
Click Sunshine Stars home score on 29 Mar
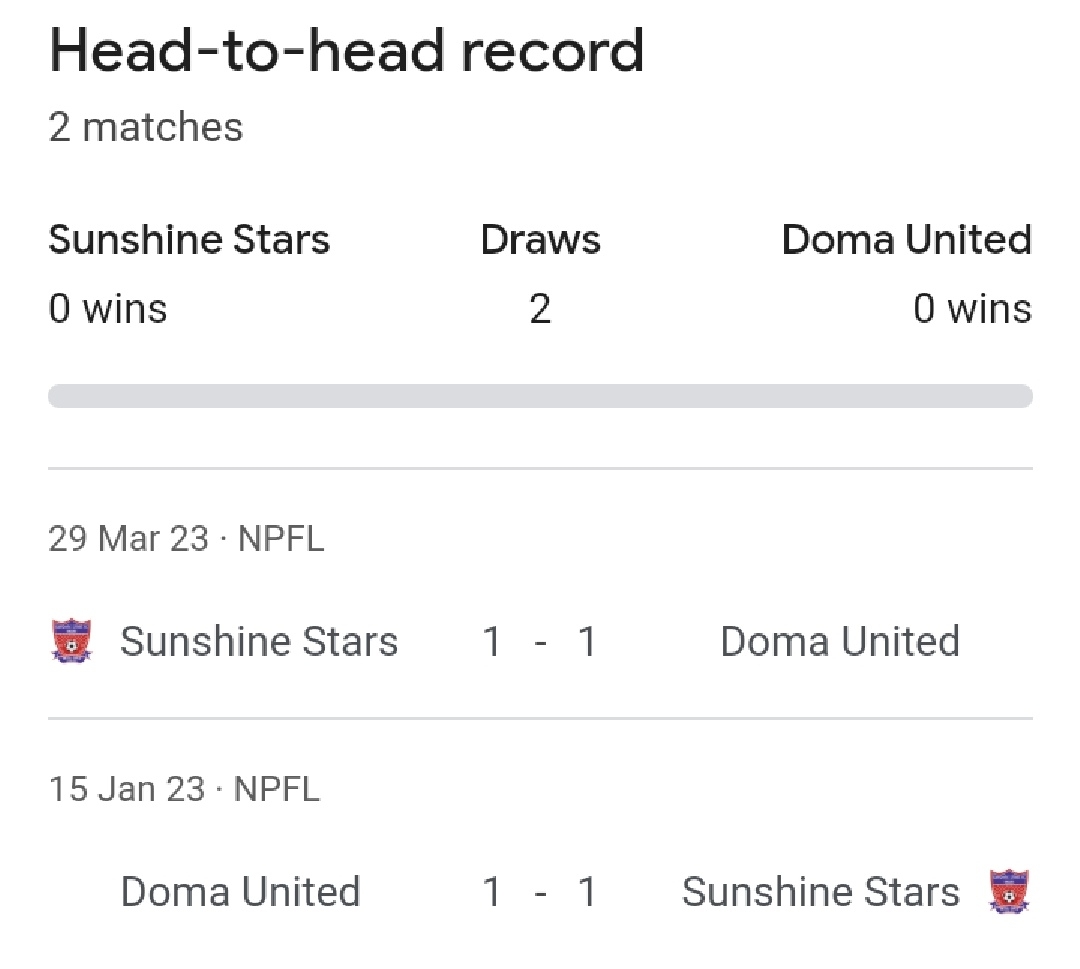tap(491, 641)
